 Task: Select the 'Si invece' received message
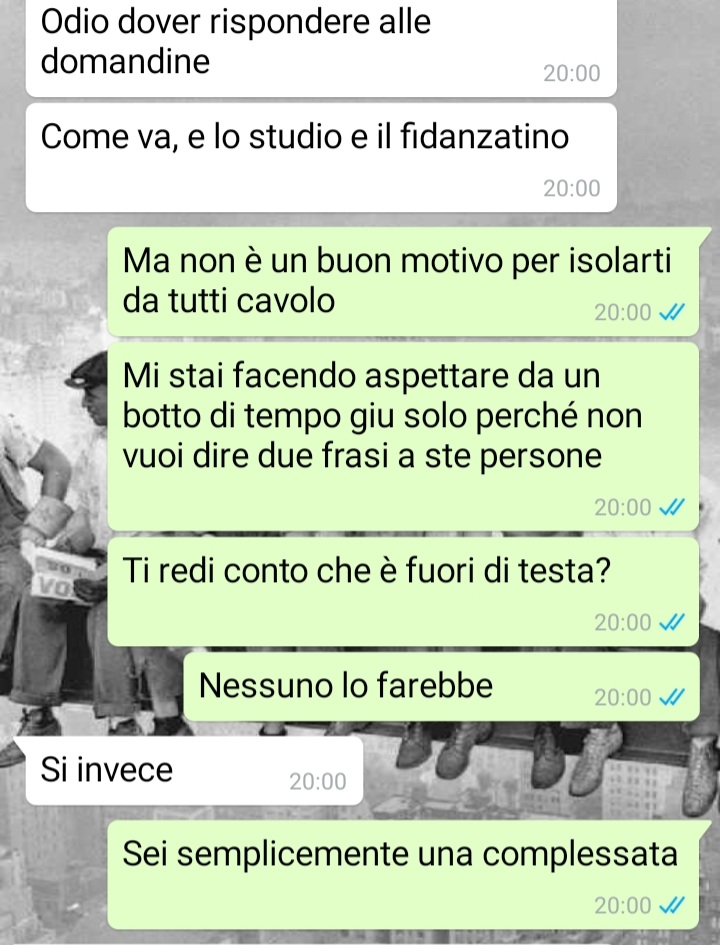(x=194, y=770)
